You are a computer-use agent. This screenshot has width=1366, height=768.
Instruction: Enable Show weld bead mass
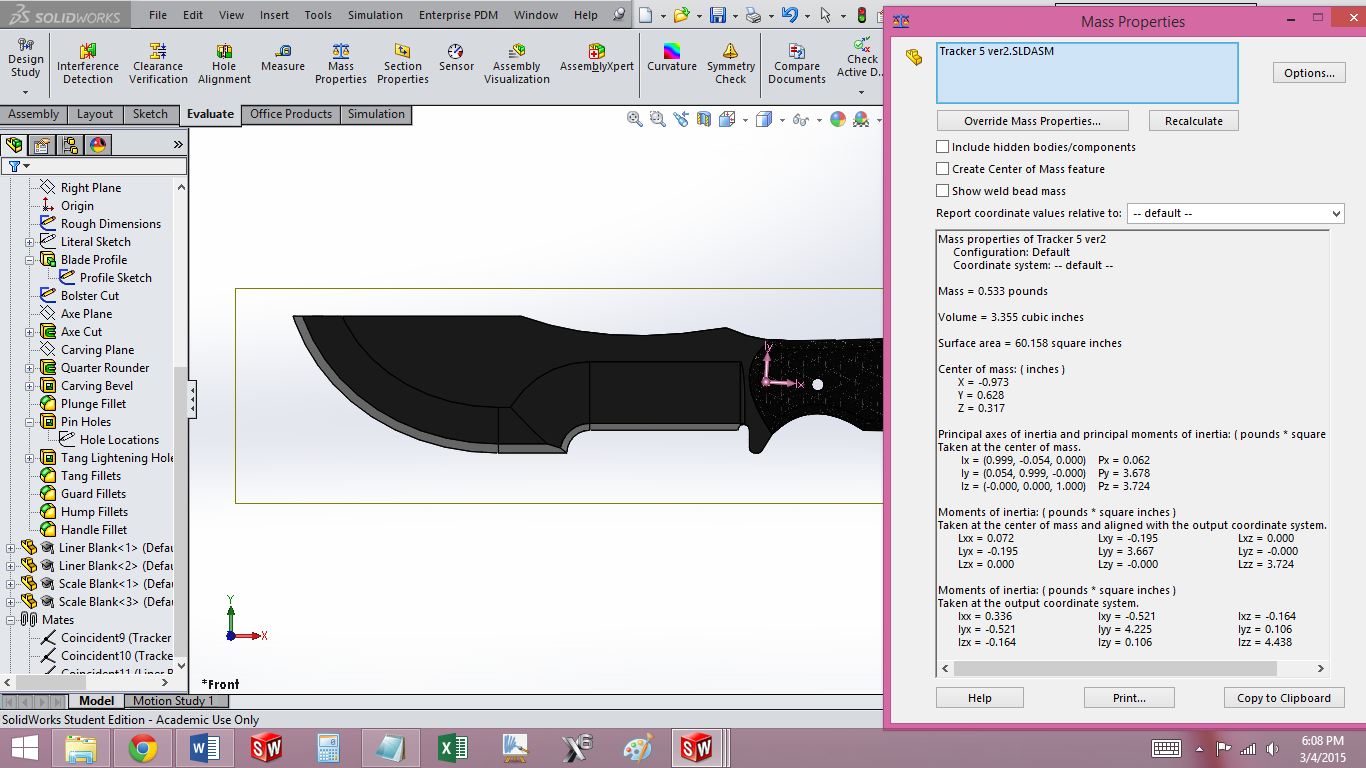point(941,191)
